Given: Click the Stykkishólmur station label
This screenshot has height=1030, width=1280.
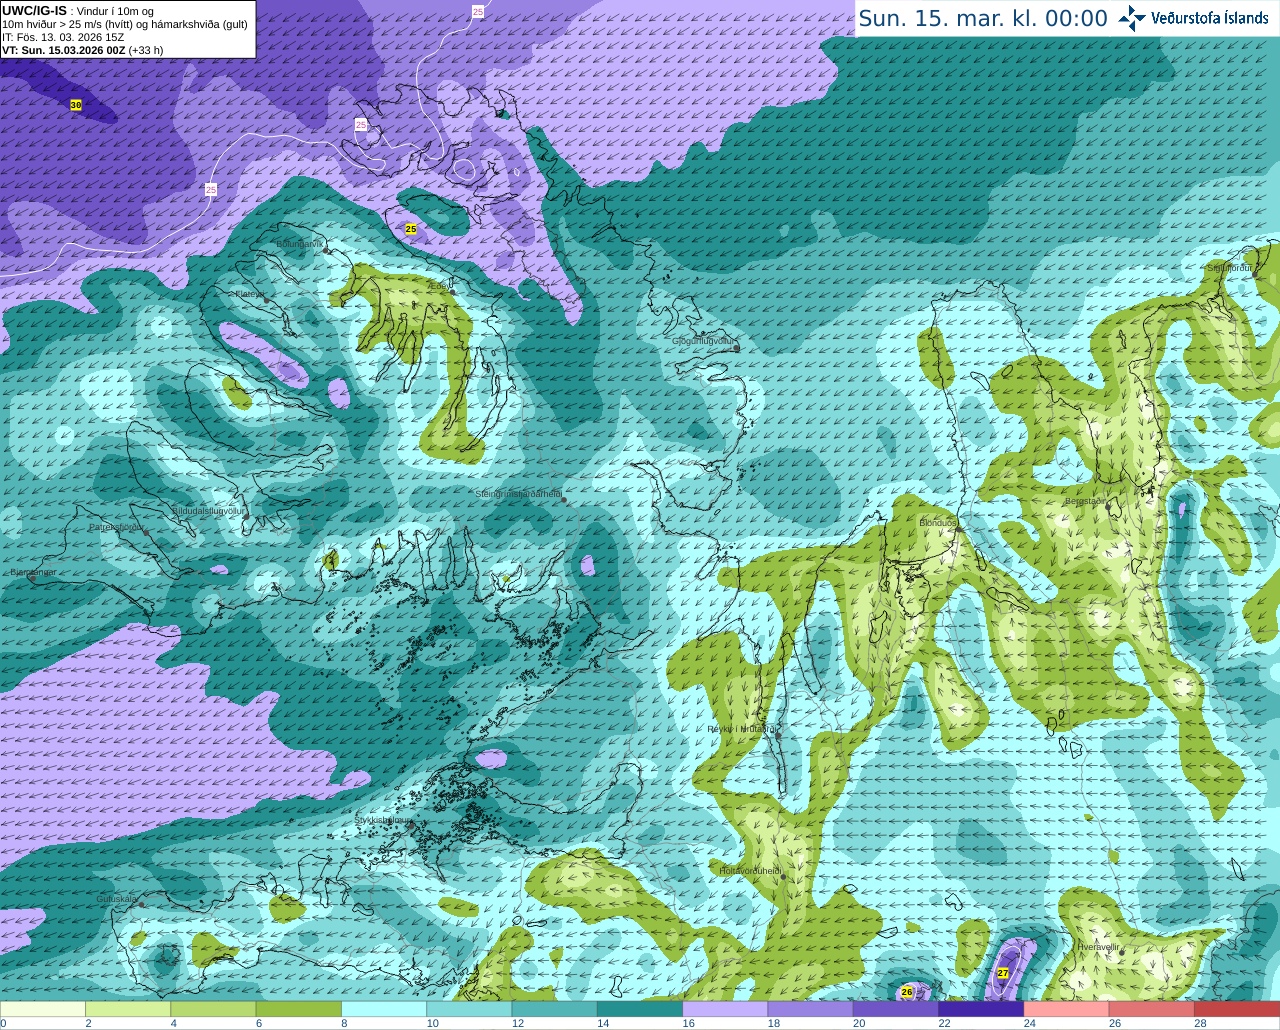Looking at the screenshot, I should coord(384,820).
